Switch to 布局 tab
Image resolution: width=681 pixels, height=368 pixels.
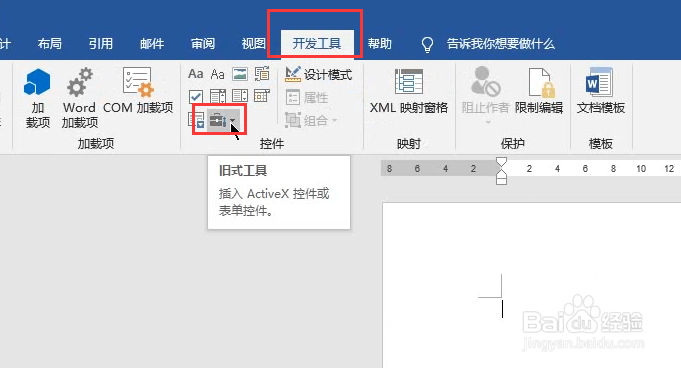tap(50, 43)
